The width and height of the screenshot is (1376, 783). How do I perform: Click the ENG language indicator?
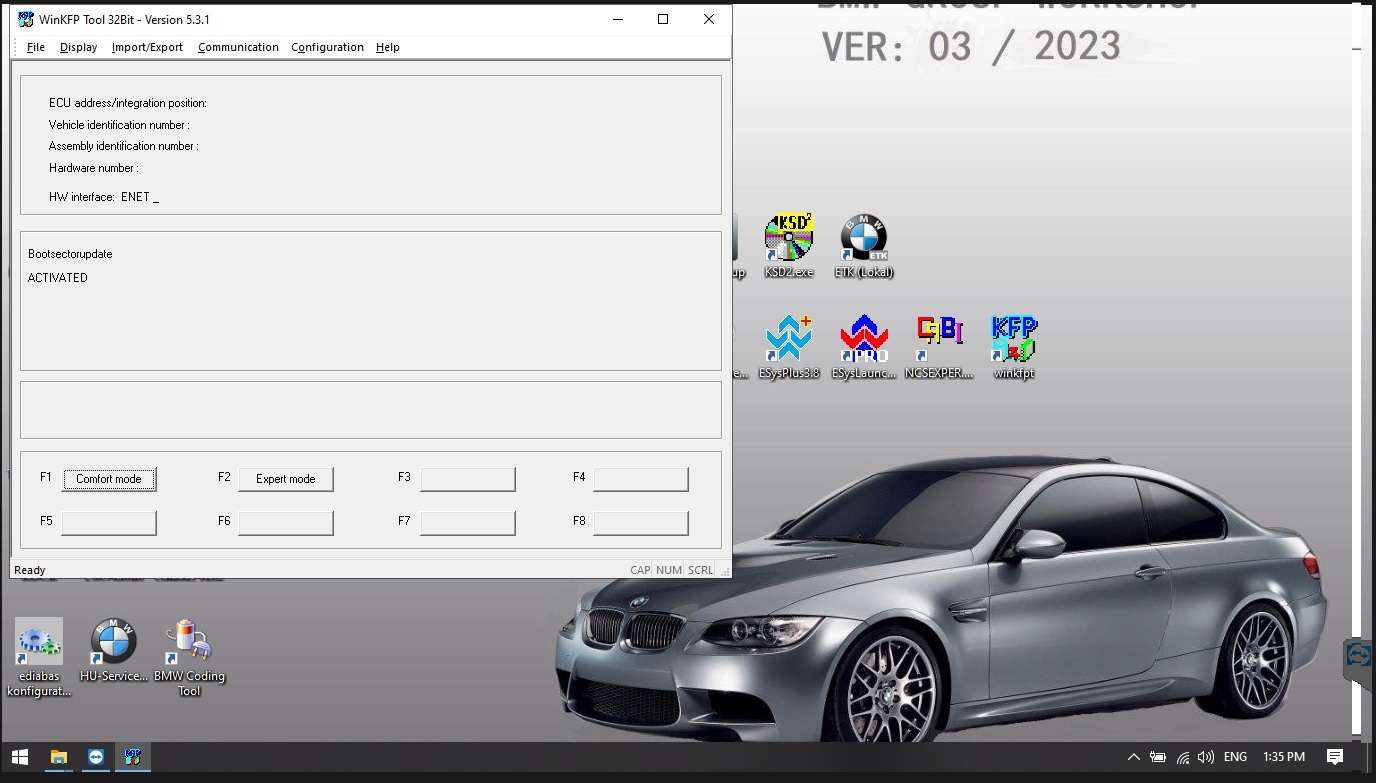(1236, 757)
